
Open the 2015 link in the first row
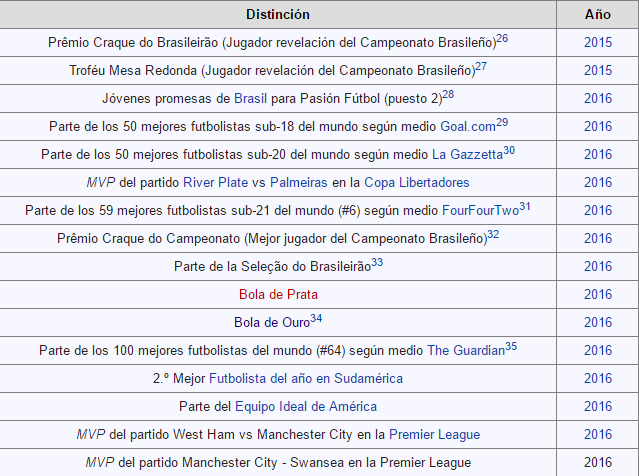[598, 43]
